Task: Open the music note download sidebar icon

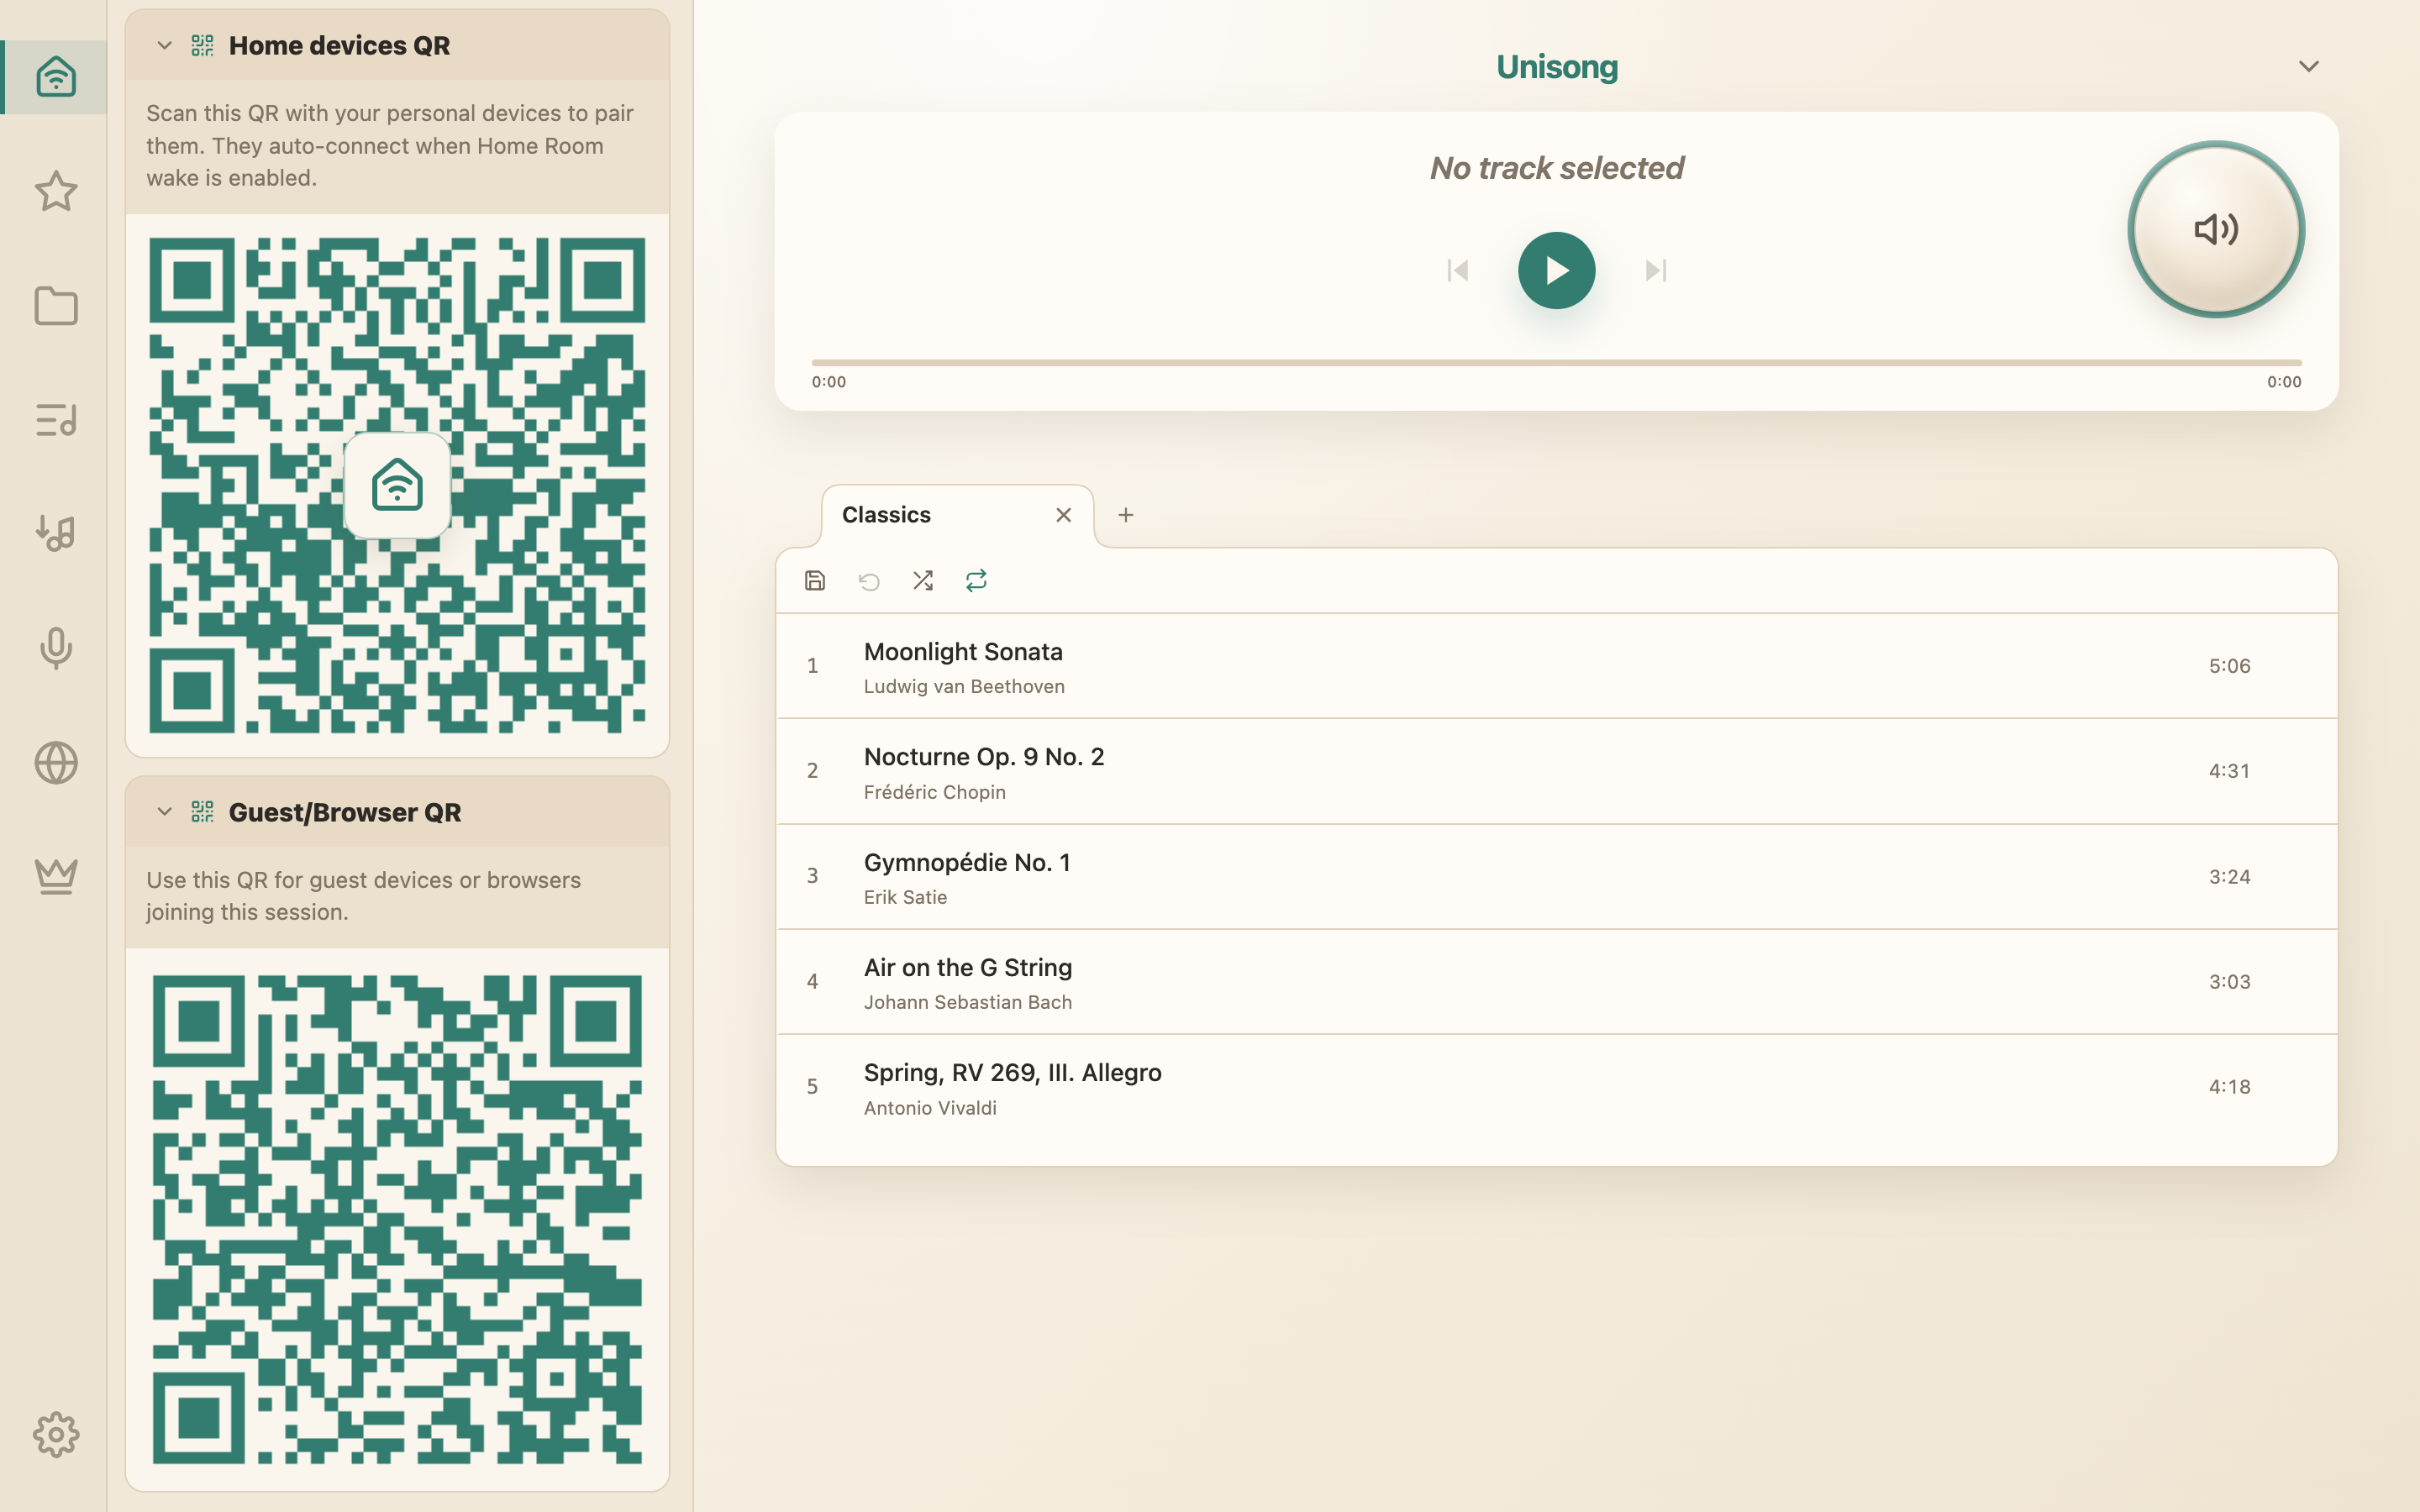Action: (56, 534)
